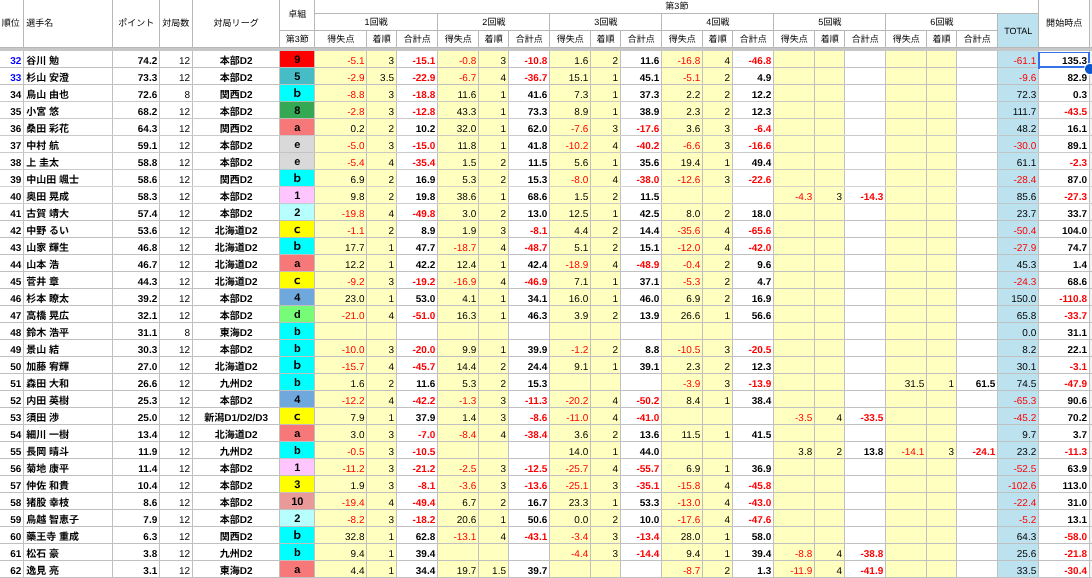Select the player name 烏山 由也
The width and height of the screenshot is (1092, 578).
point(47,95)
